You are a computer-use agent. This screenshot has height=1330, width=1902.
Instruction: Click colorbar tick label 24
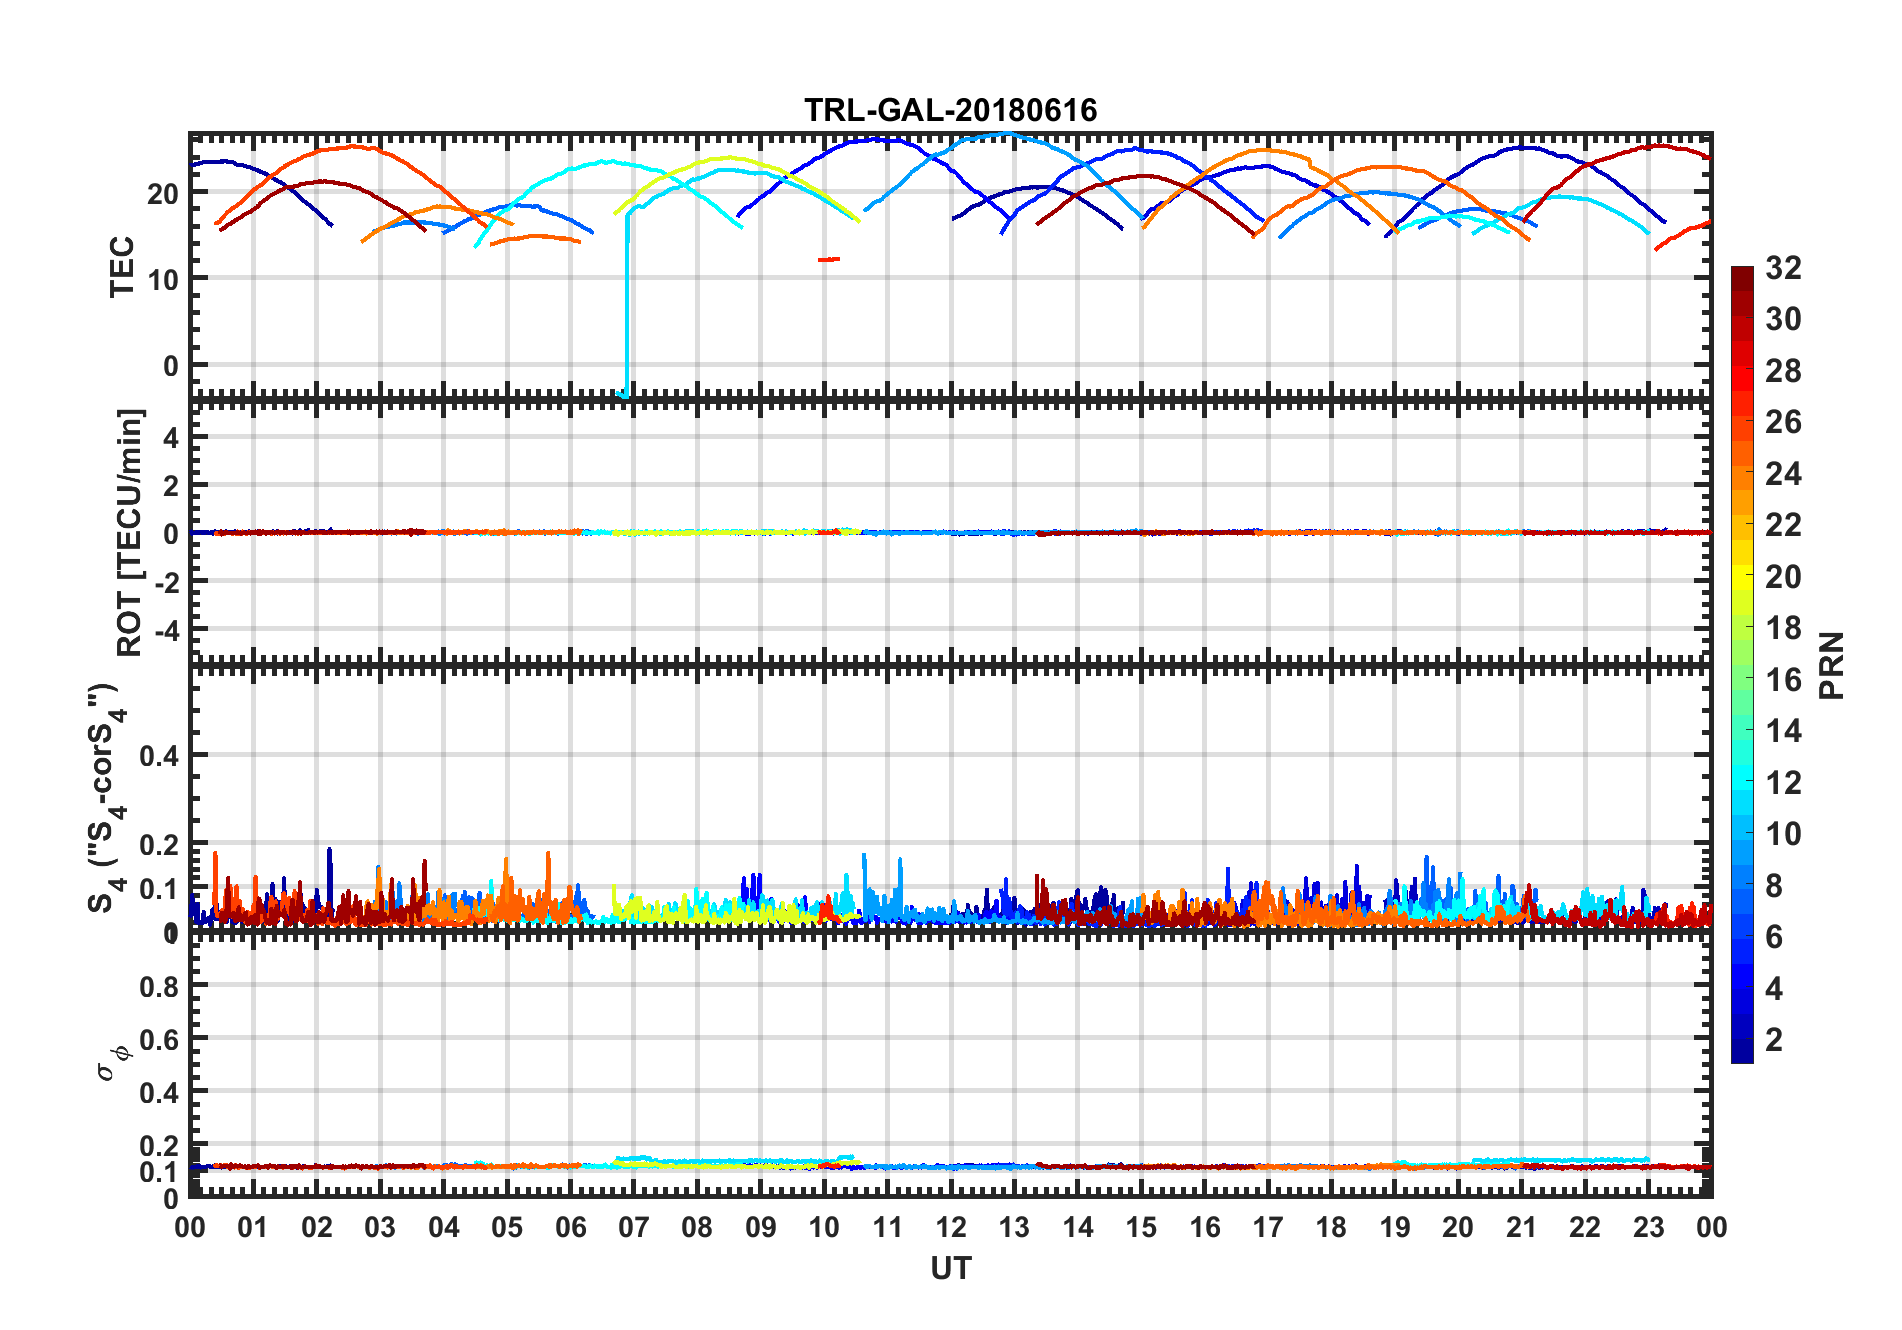coord(1783,474)
